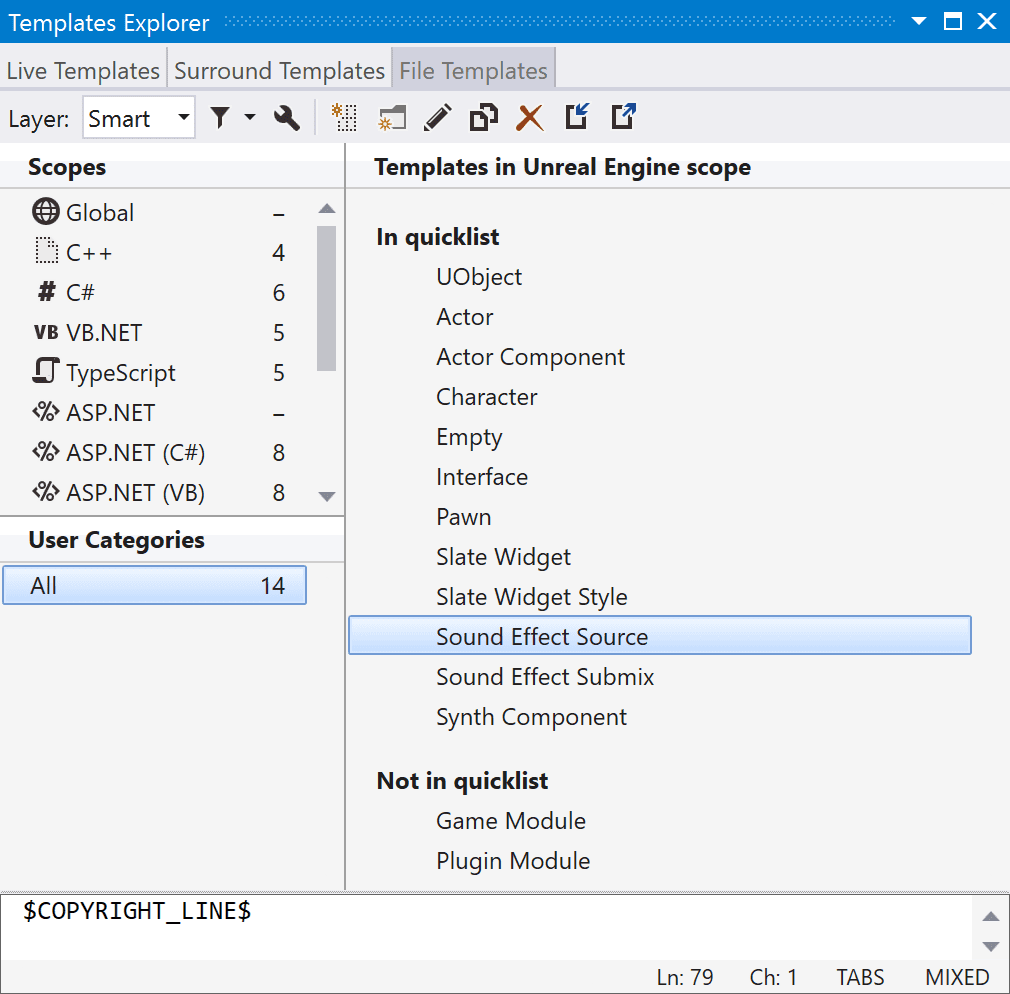Click the VB.NET scope icon

tap(46, 332)
